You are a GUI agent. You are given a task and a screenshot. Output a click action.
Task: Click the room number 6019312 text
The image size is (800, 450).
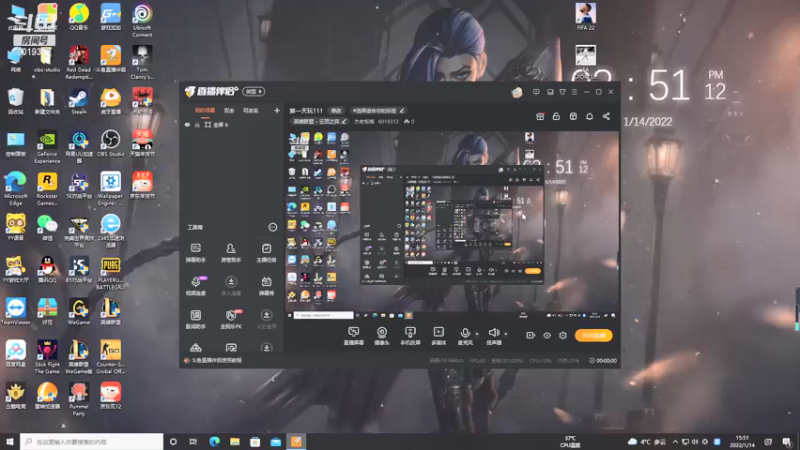[x=388, y=121]
